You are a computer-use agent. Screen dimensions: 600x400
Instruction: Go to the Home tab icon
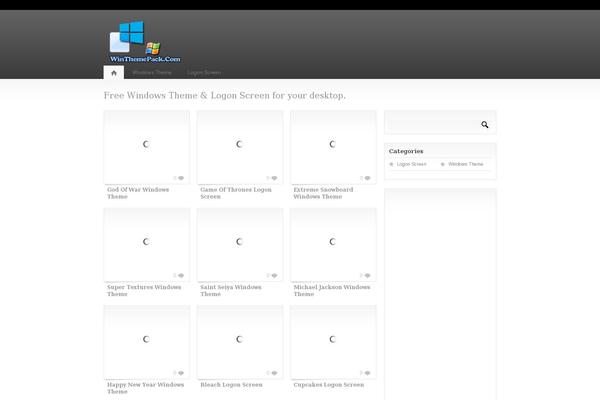(114, 73)
